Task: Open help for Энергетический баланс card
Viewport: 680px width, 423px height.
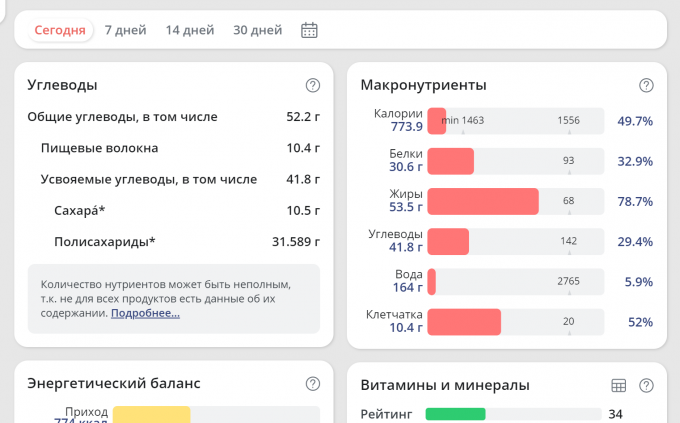Action: pyautogui.click(x=313, y=384)
